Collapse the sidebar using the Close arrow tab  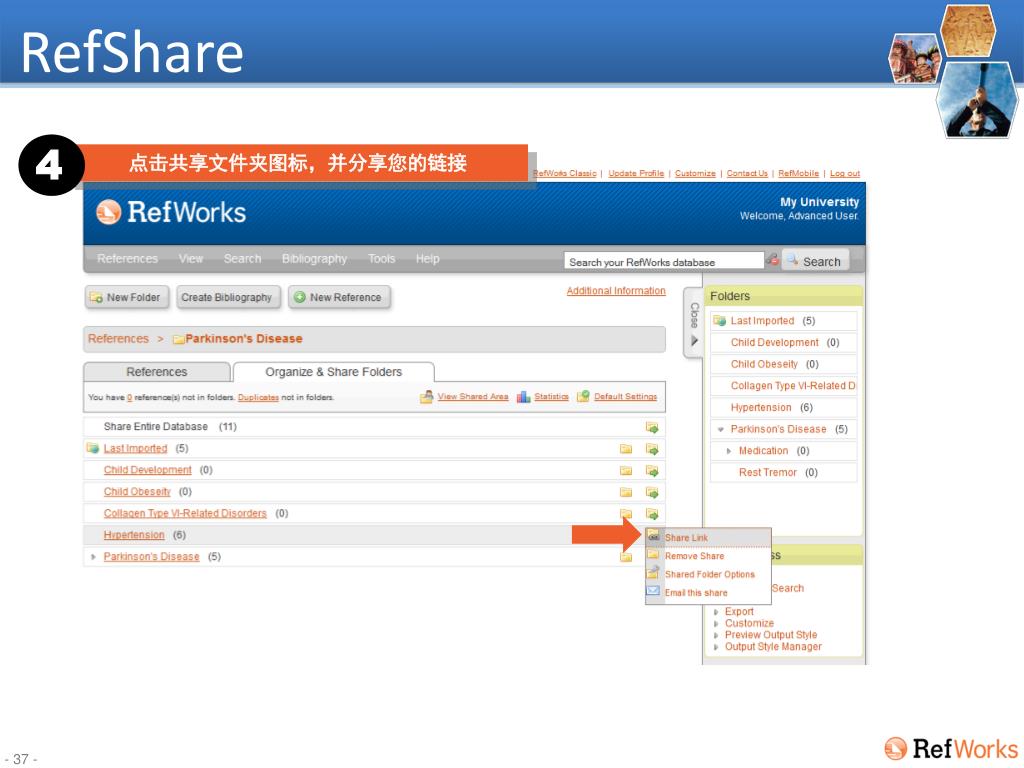click(x=694, y=323)
